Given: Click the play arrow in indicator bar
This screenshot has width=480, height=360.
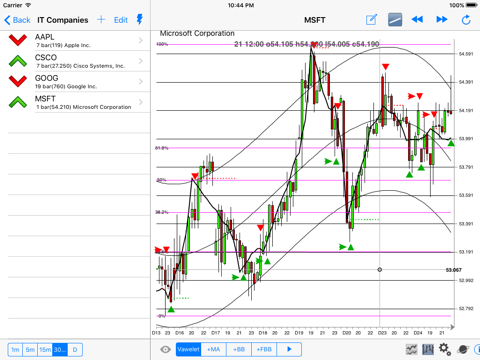Looking at the screenshot, I should pos(289,349).
